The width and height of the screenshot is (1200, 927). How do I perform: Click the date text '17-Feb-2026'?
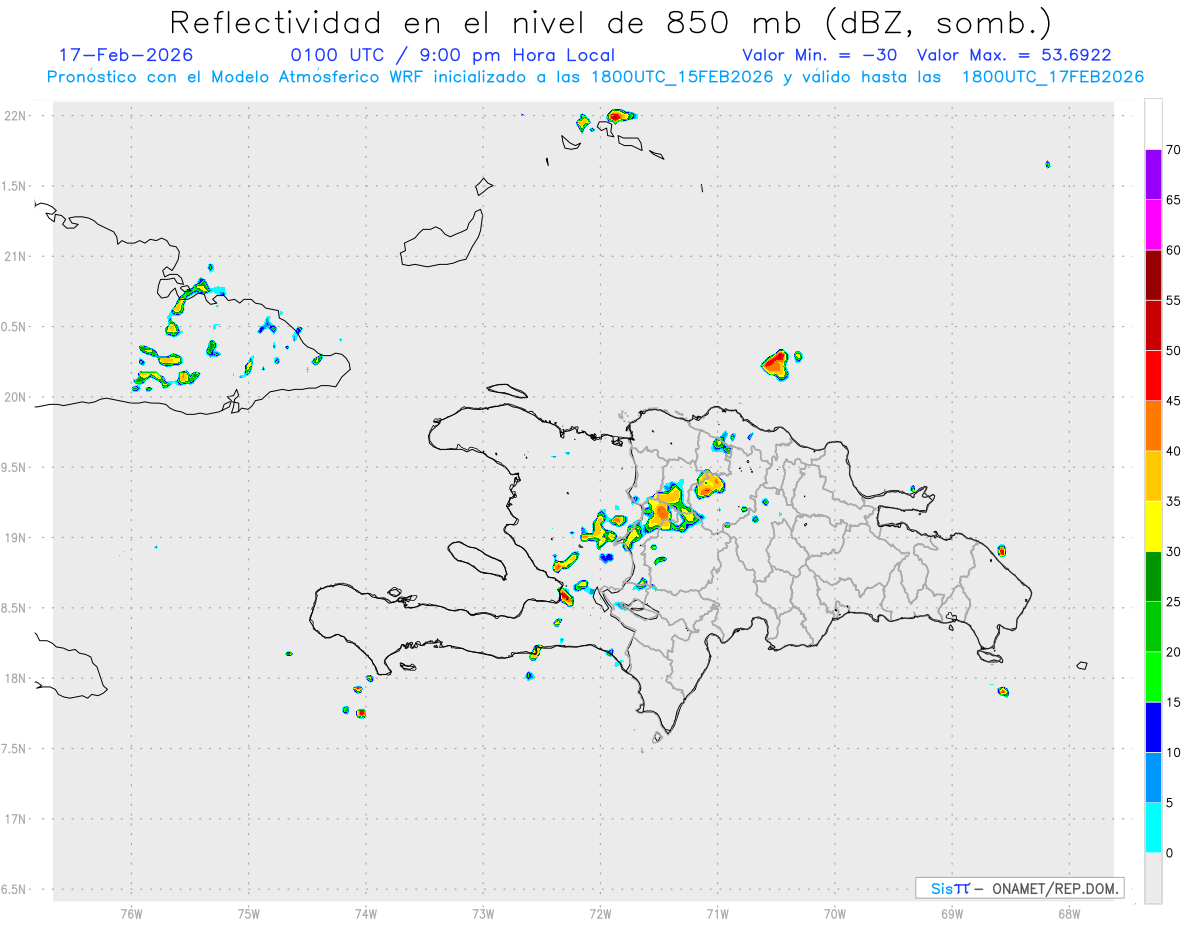(x=126, y=55)
